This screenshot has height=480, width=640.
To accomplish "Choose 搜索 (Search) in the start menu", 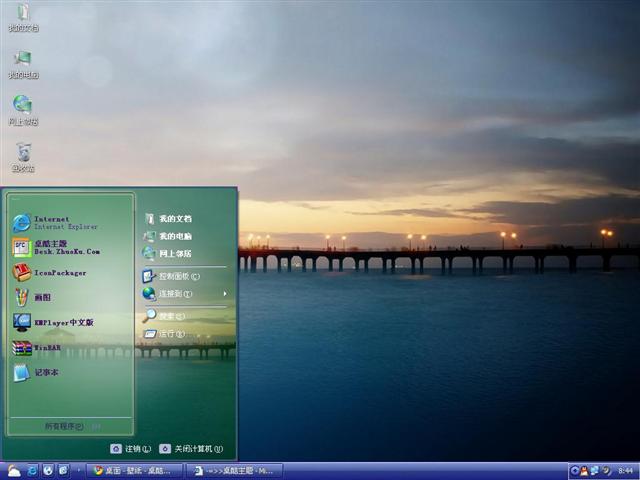I will [x=170, y=316].
